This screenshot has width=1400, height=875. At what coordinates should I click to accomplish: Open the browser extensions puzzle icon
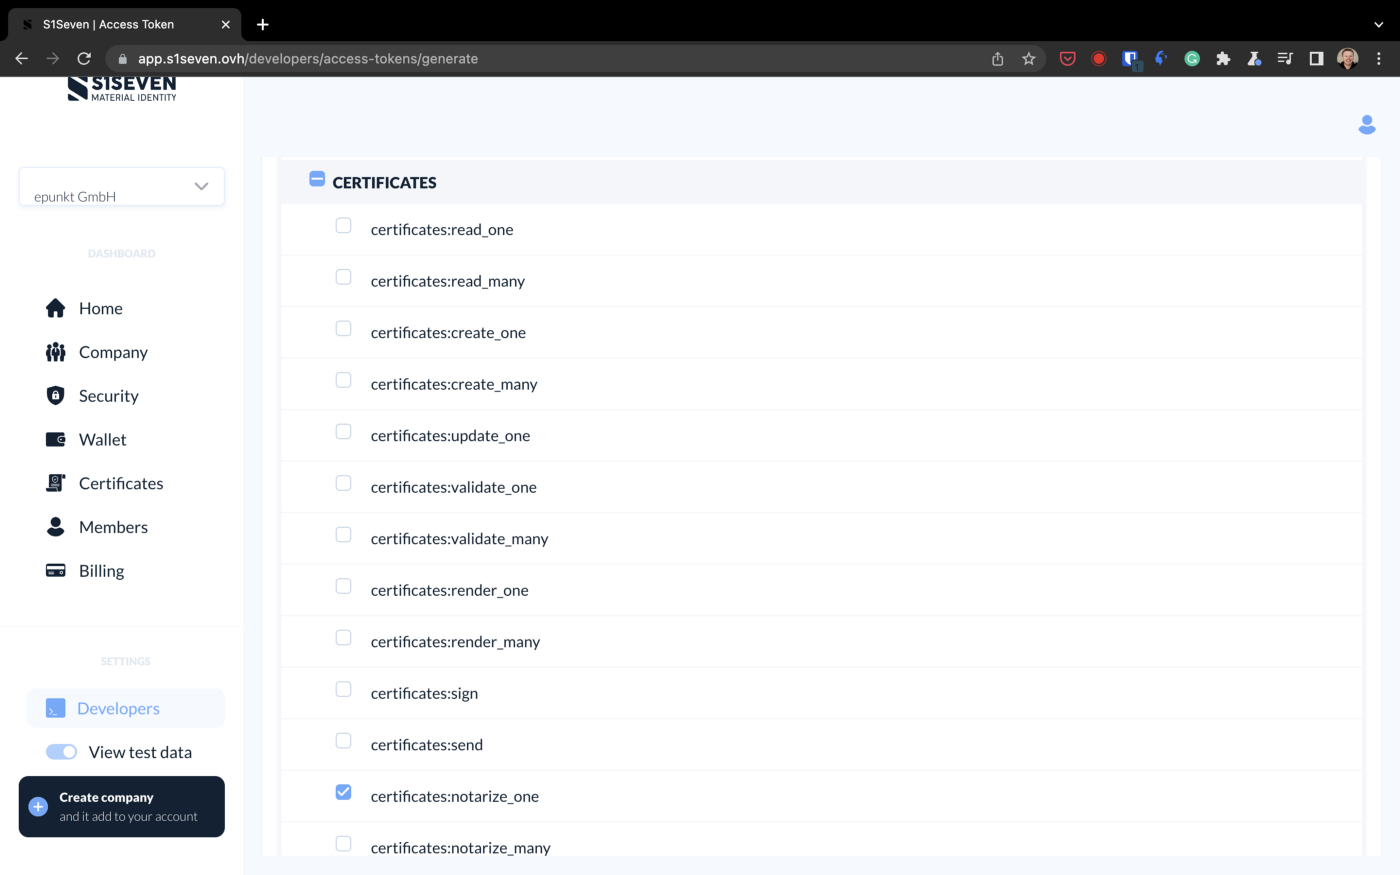tap(1222, 59)
